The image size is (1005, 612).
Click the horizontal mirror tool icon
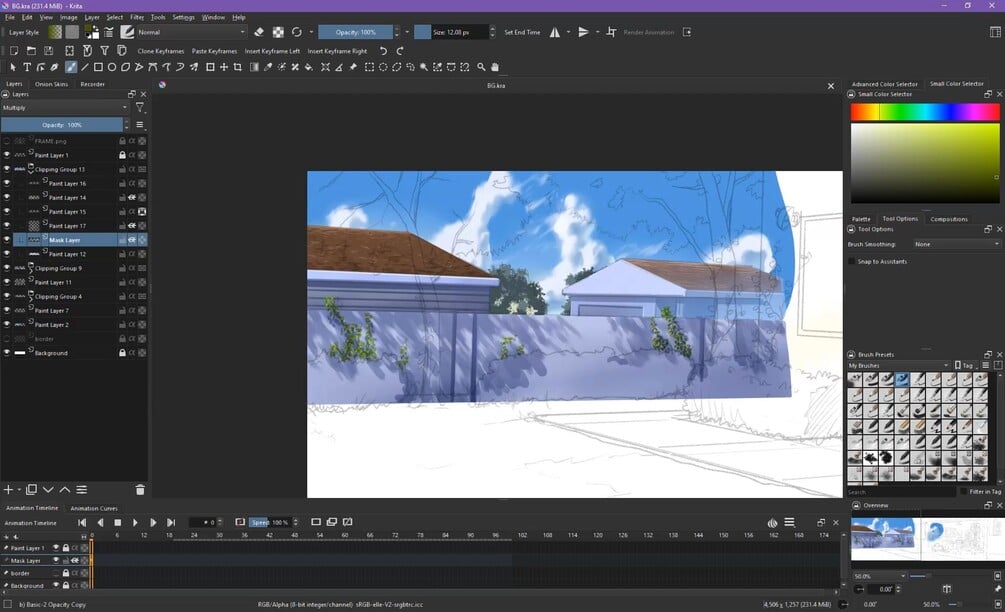[x=554, y=32]
